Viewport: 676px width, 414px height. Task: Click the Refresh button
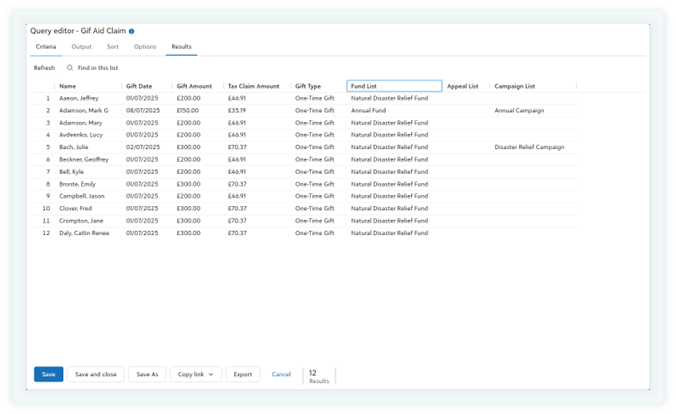(44, 68)
